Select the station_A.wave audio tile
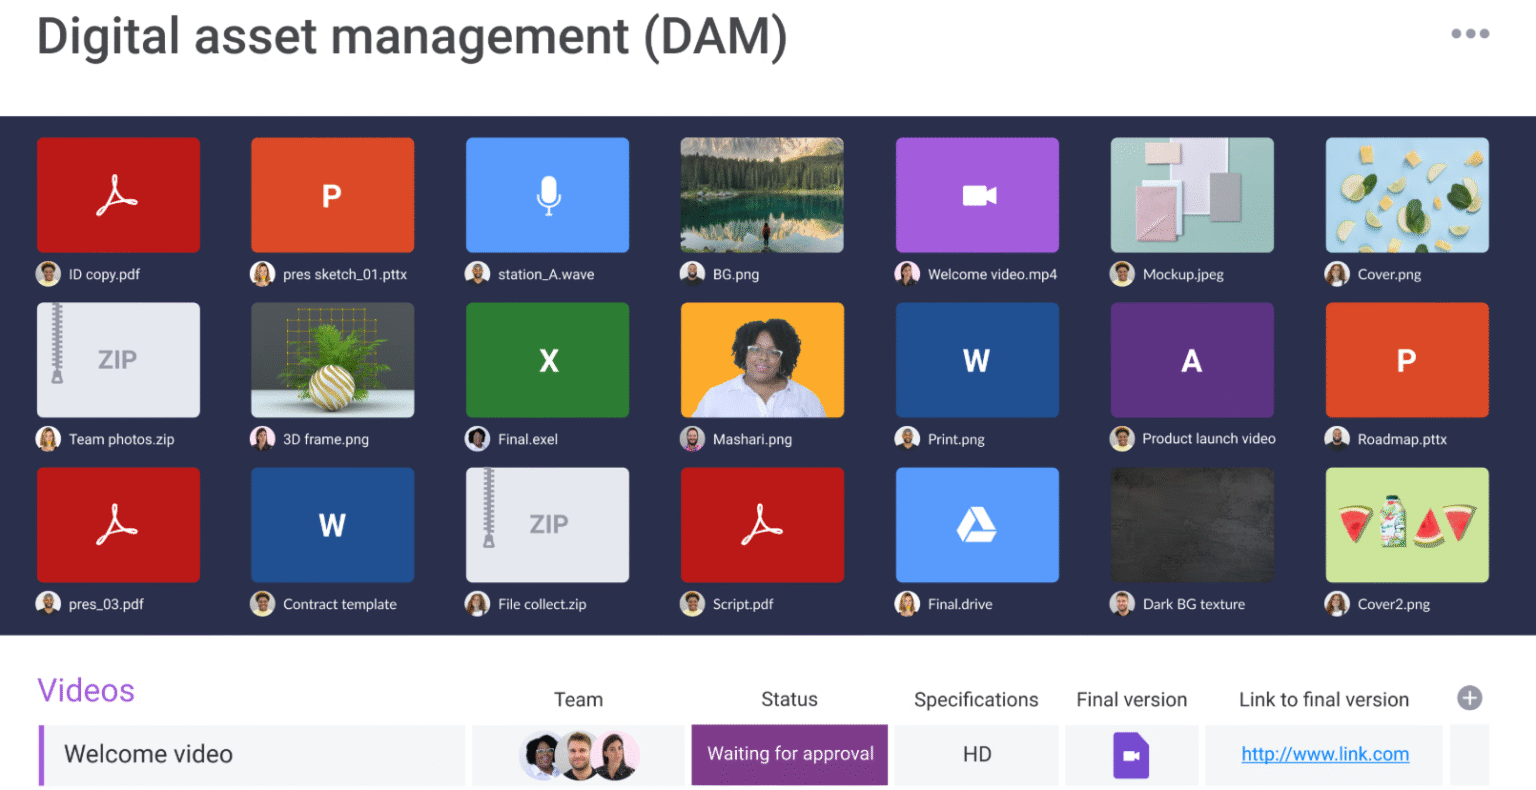Image resolution: width=1536 pixels, height=790 pixels. [x=547, y=195]
